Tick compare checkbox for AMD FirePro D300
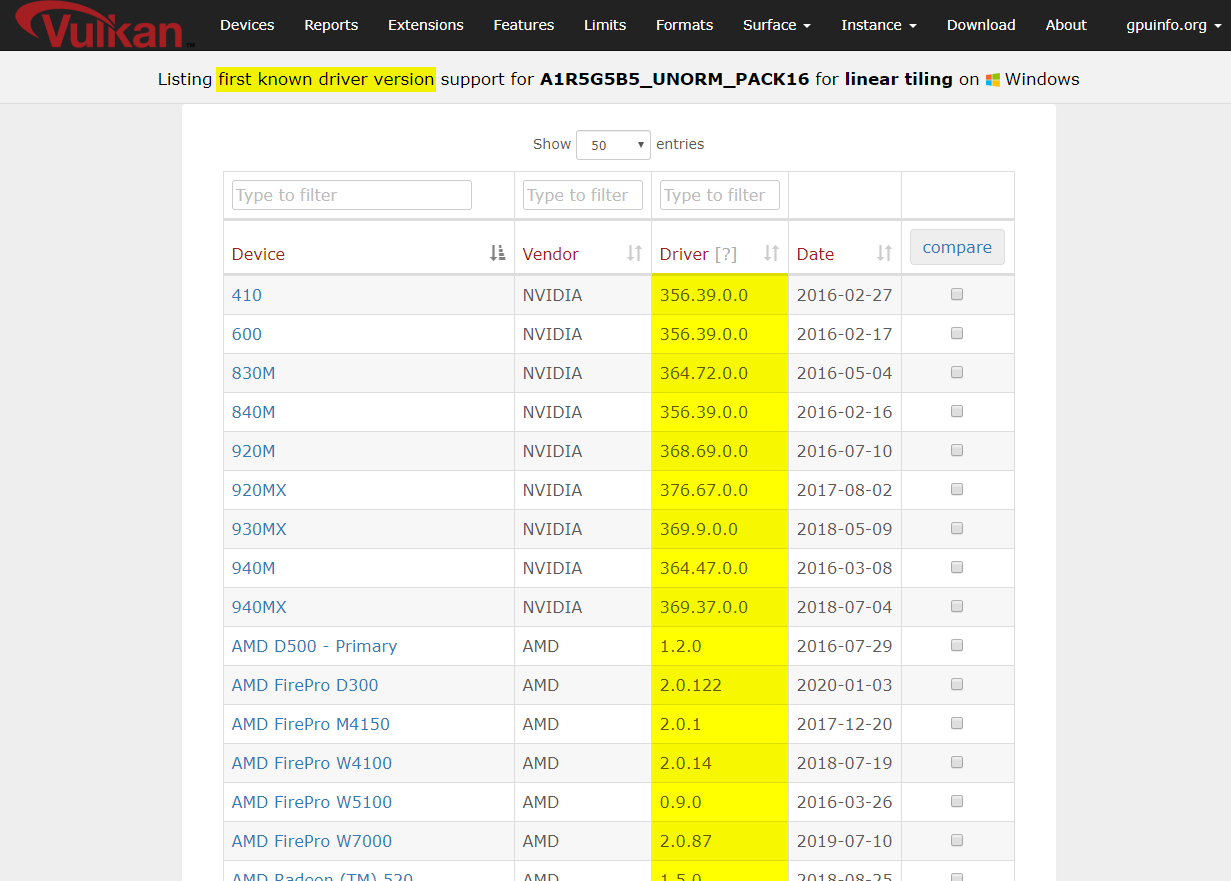Screen dimensions: 1231x881 click(x=957, y=684)
